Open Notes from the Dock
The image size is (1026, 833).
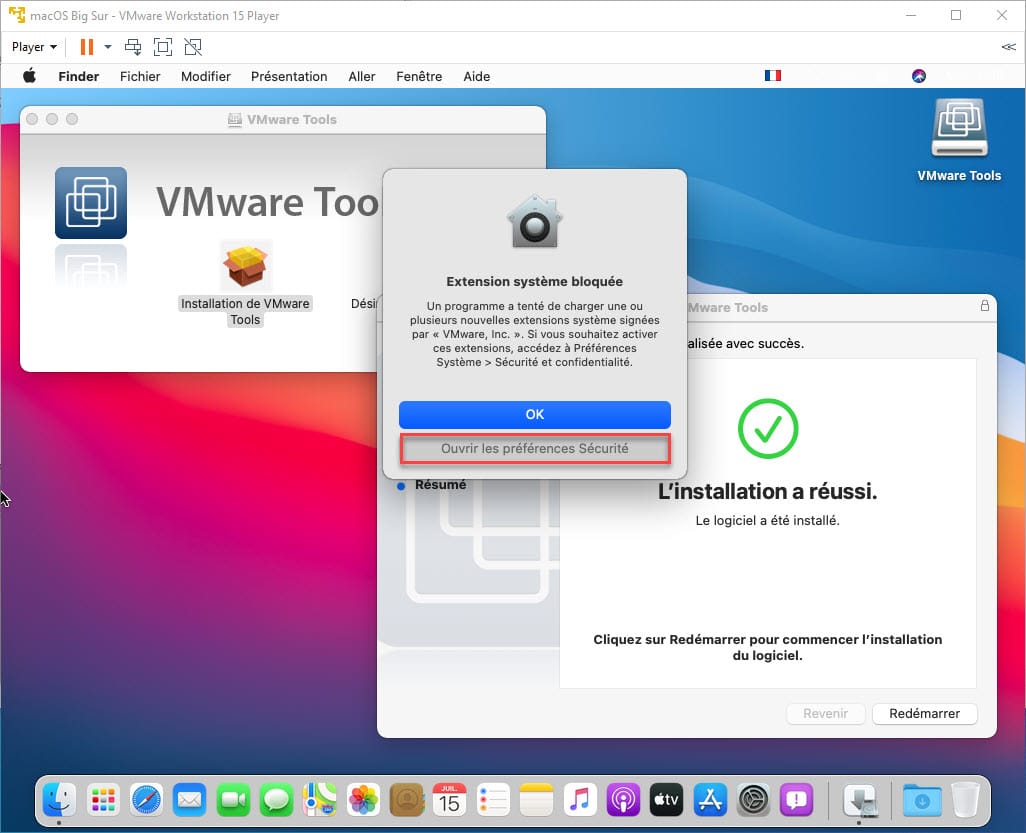click(537, 800)
